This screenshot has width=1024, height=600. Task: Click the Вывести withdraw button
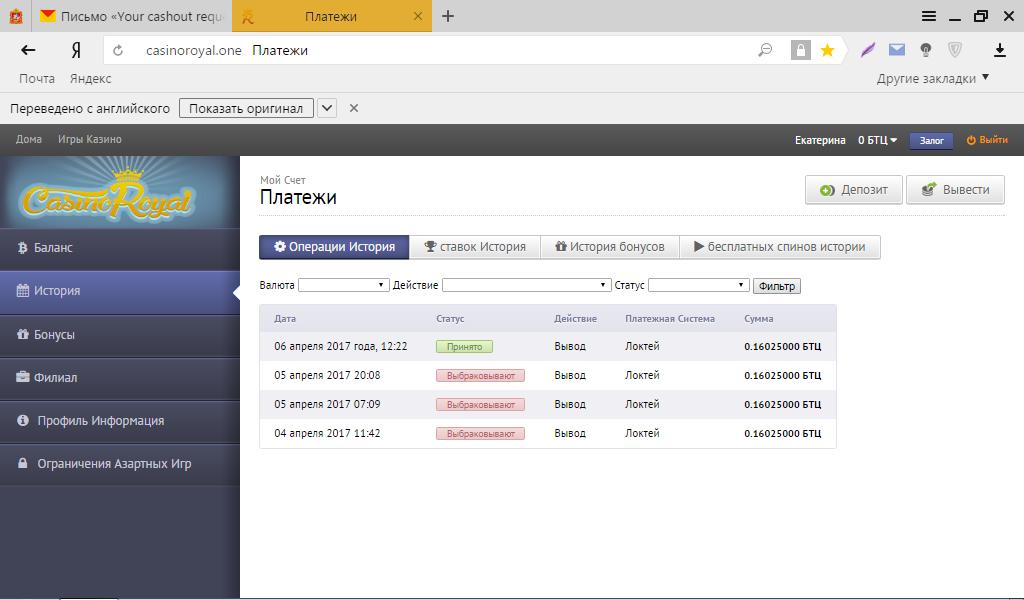[x=955, y=190]
